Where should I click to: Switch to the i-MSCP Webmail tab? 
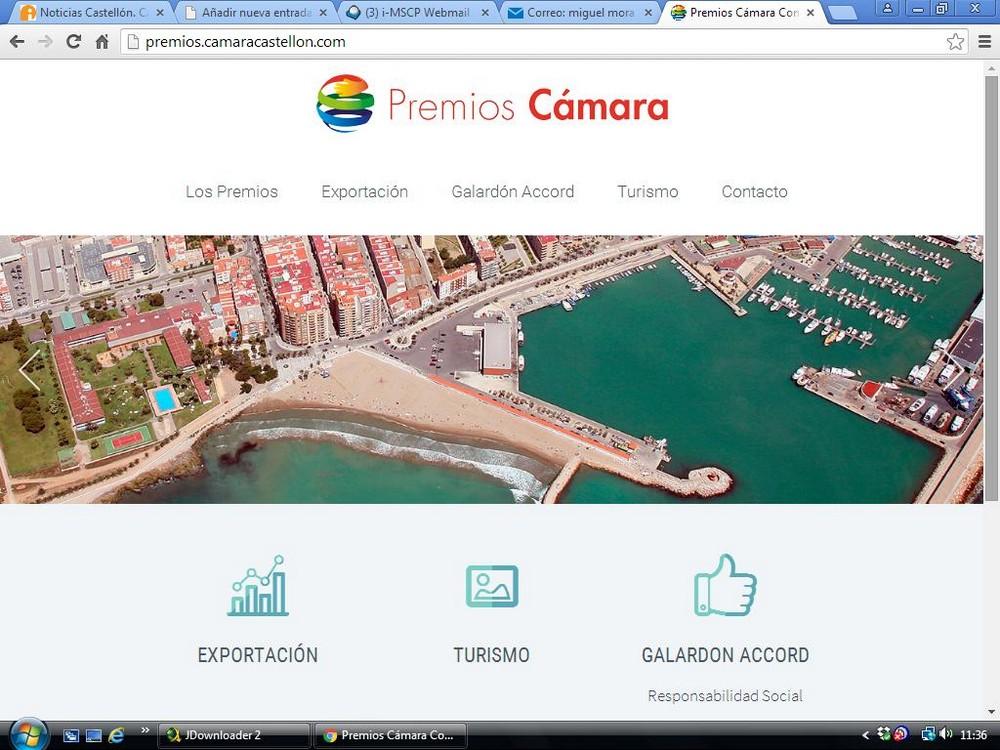[417, 13]
